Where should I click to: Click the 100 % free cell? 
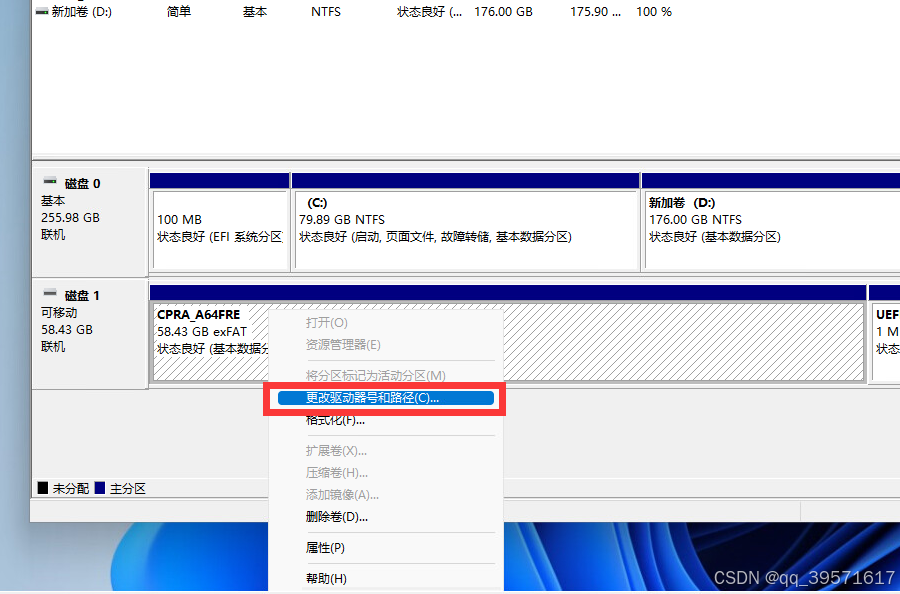[654, 11]
